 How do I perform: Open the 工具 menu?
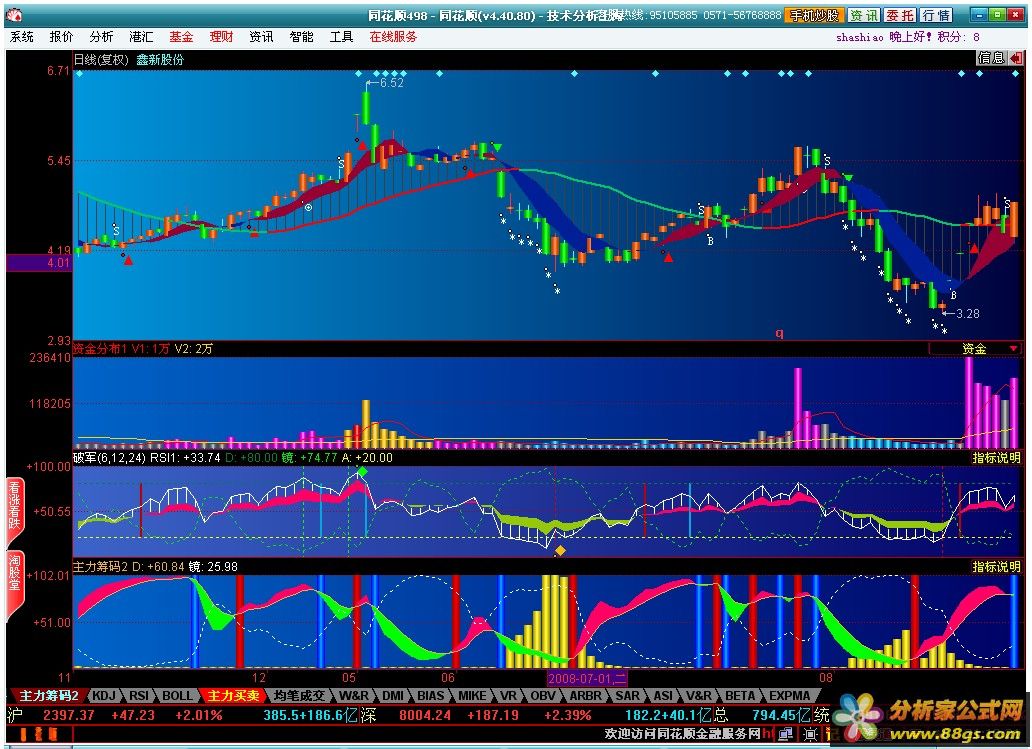tap(342, 37)
